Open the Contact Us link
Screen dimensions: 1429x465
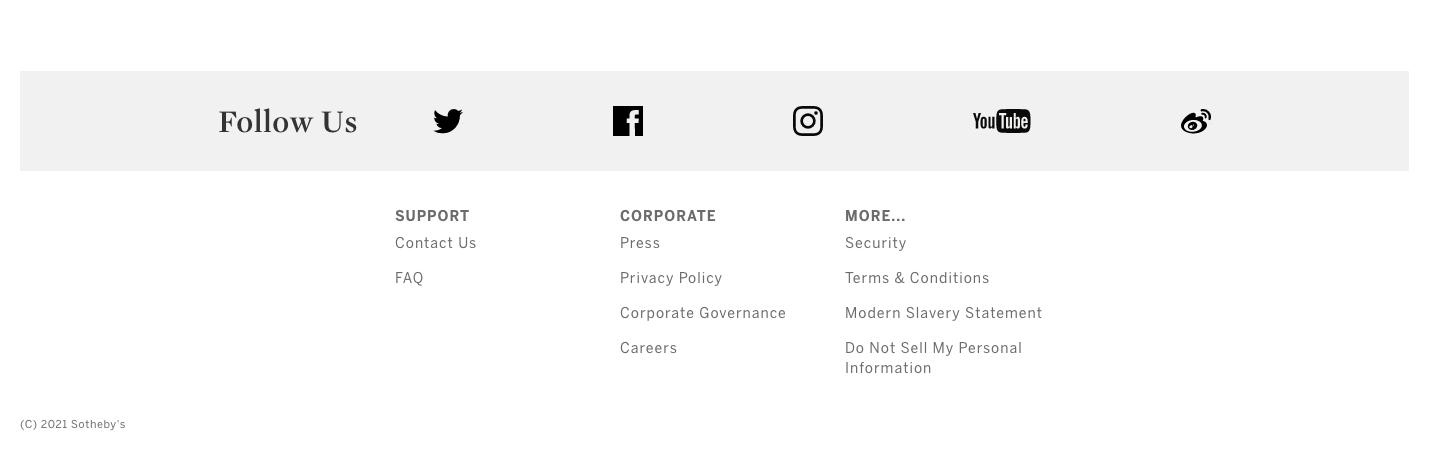pos(436,243)
